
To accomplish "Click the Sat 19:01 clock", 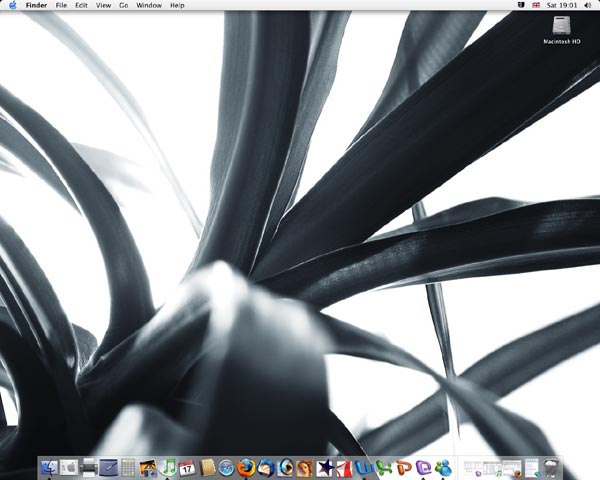I will tap(564, 5).
